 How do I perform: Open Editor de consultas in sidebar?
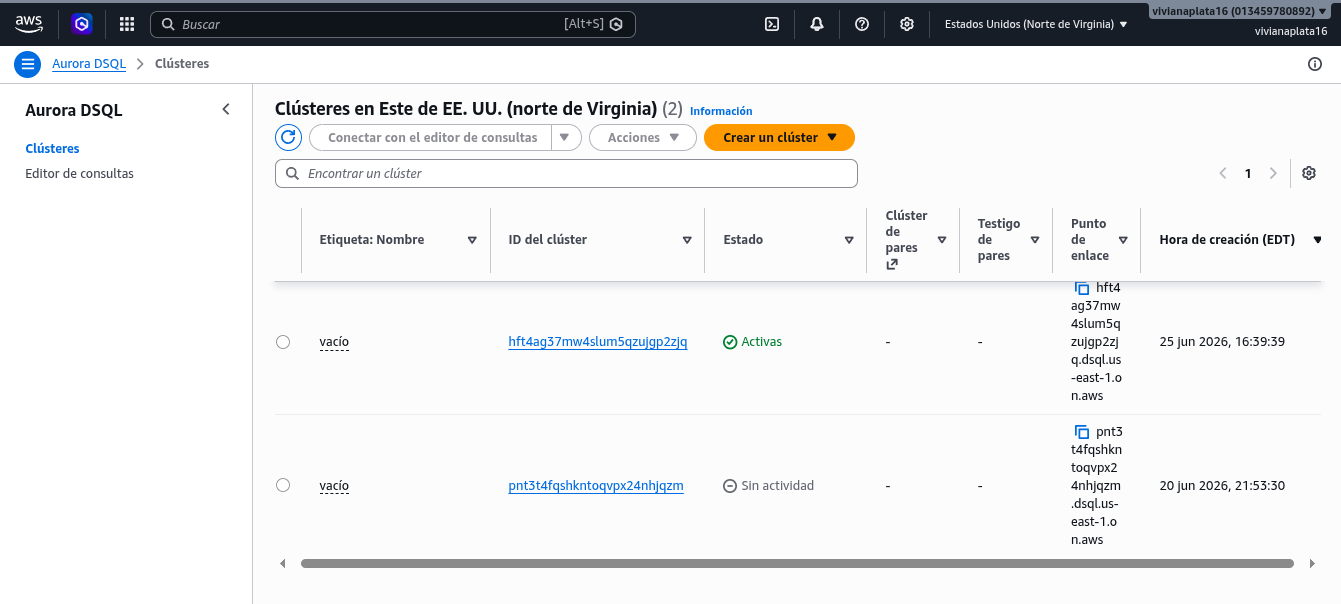(79, 173)
